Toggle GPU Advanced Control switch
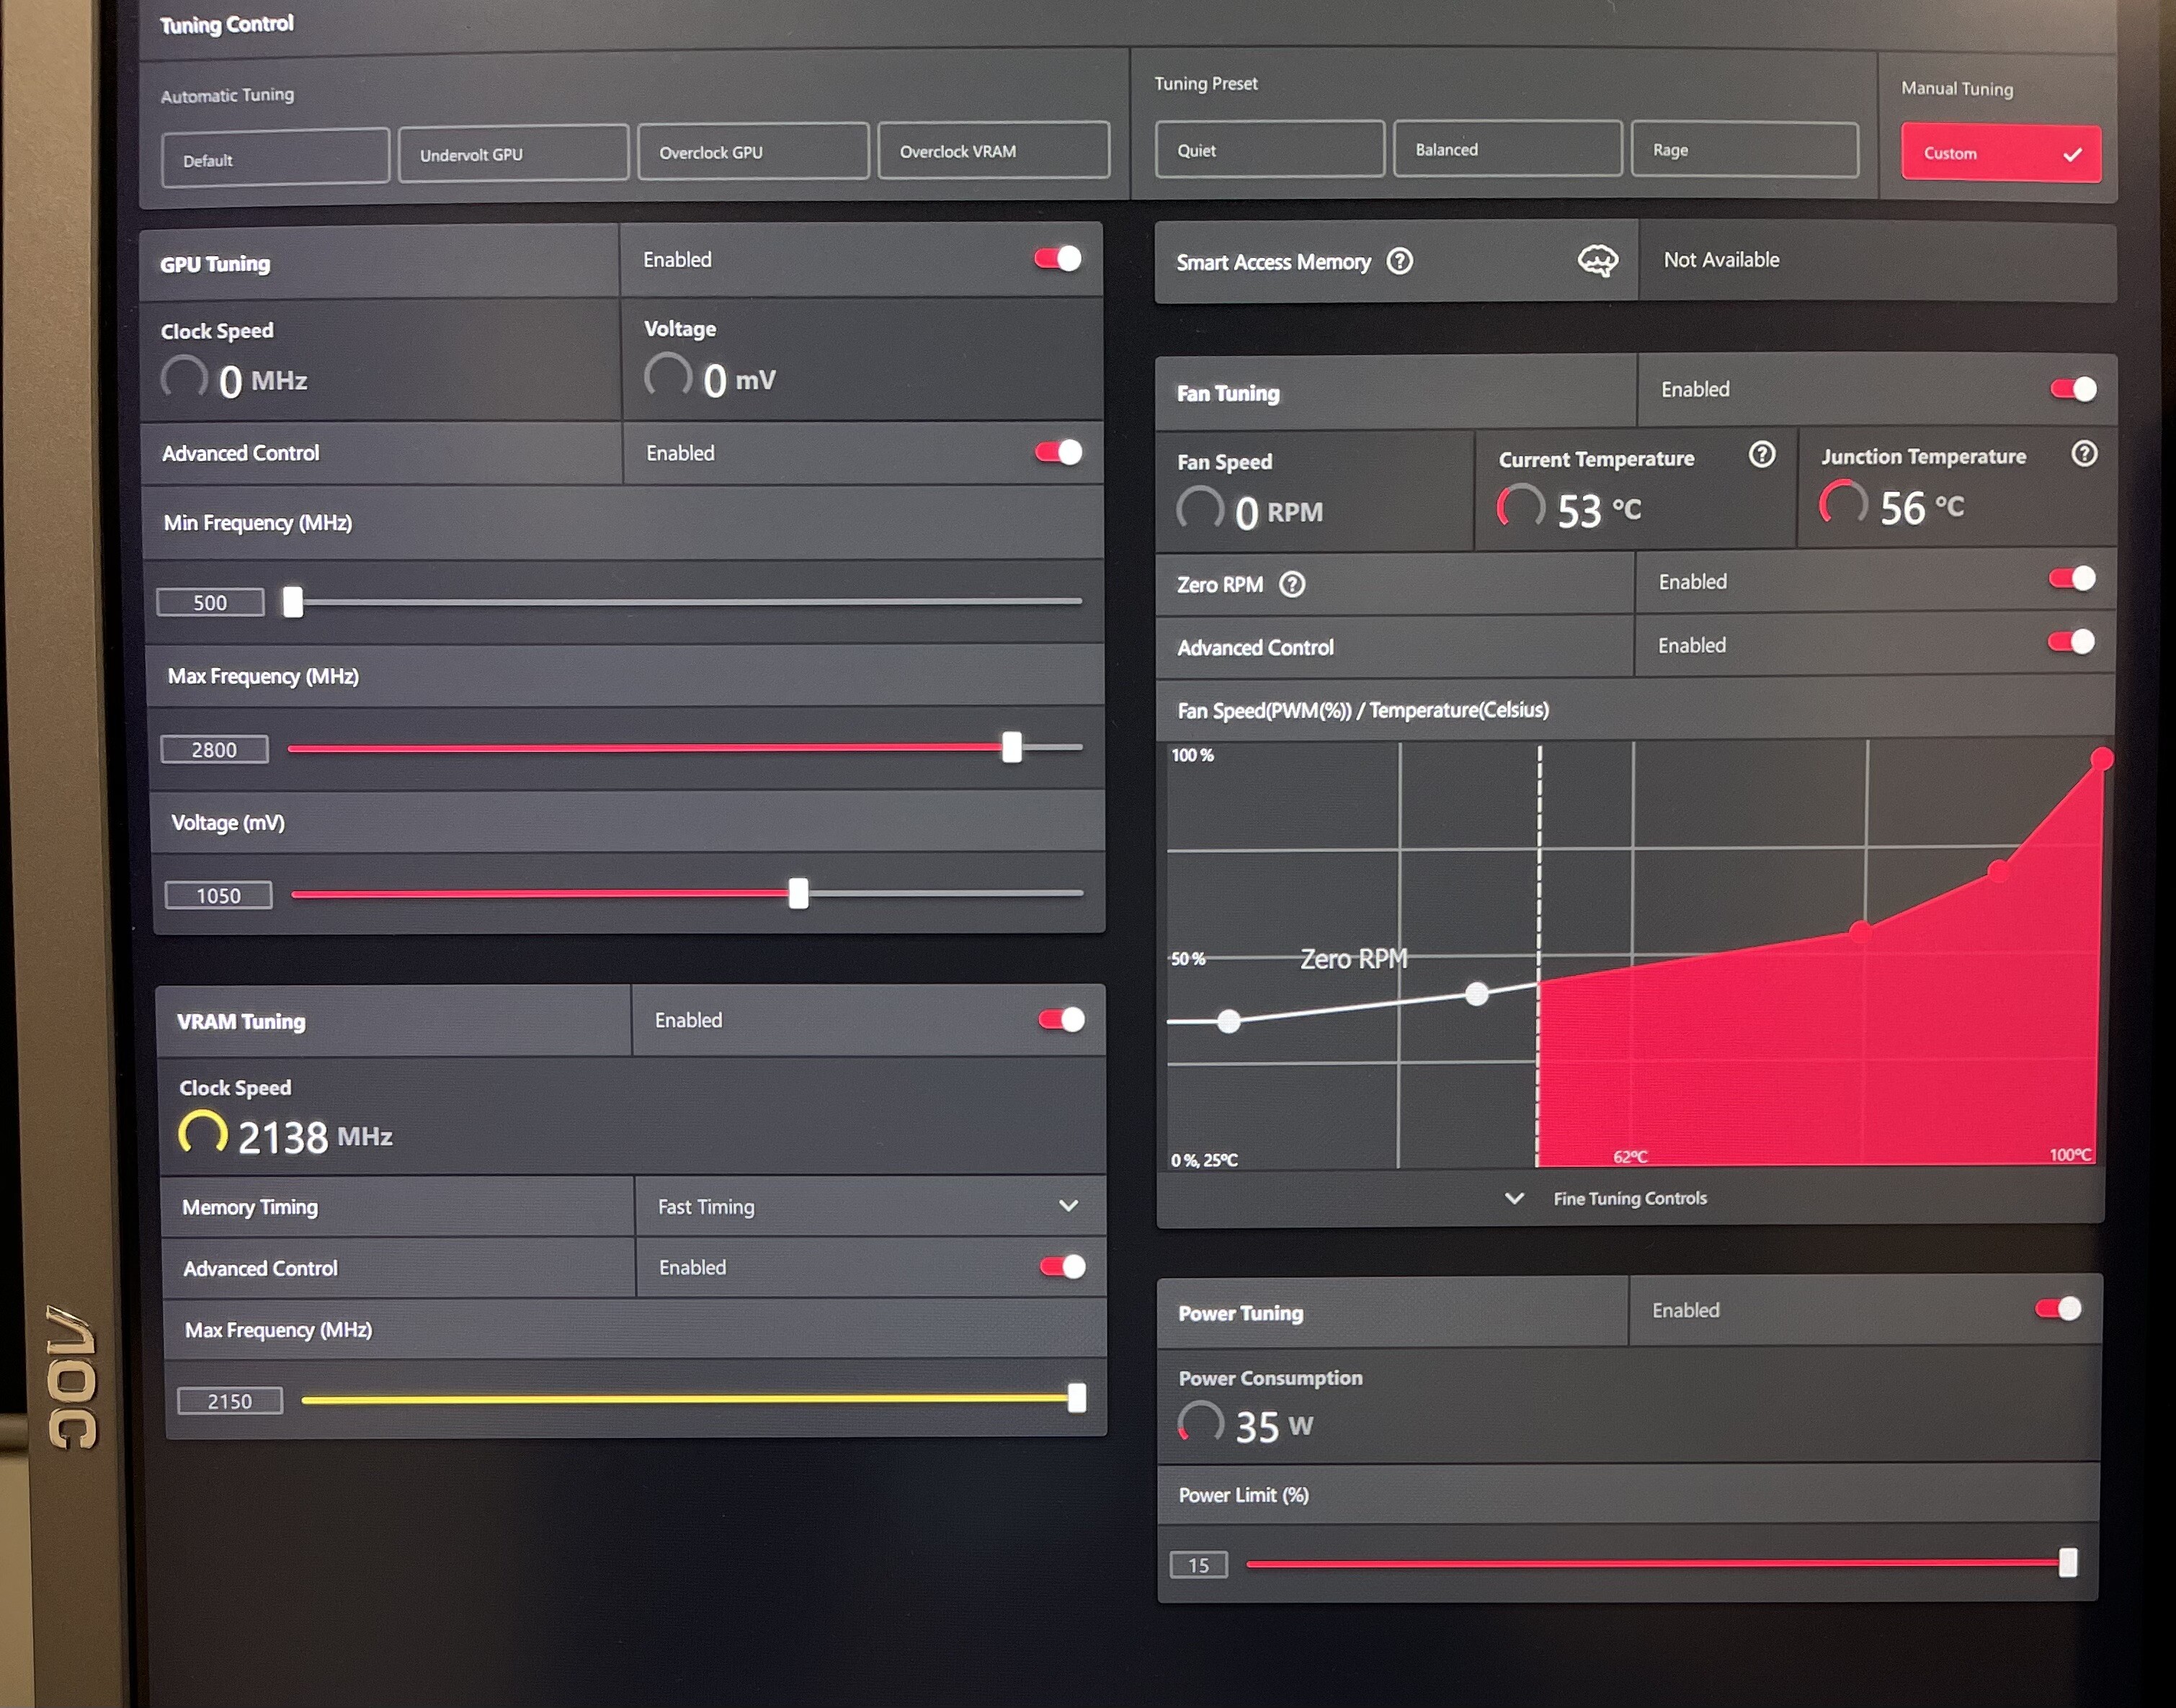Screen dimensions: 2176x1708 pos(1059,452)
